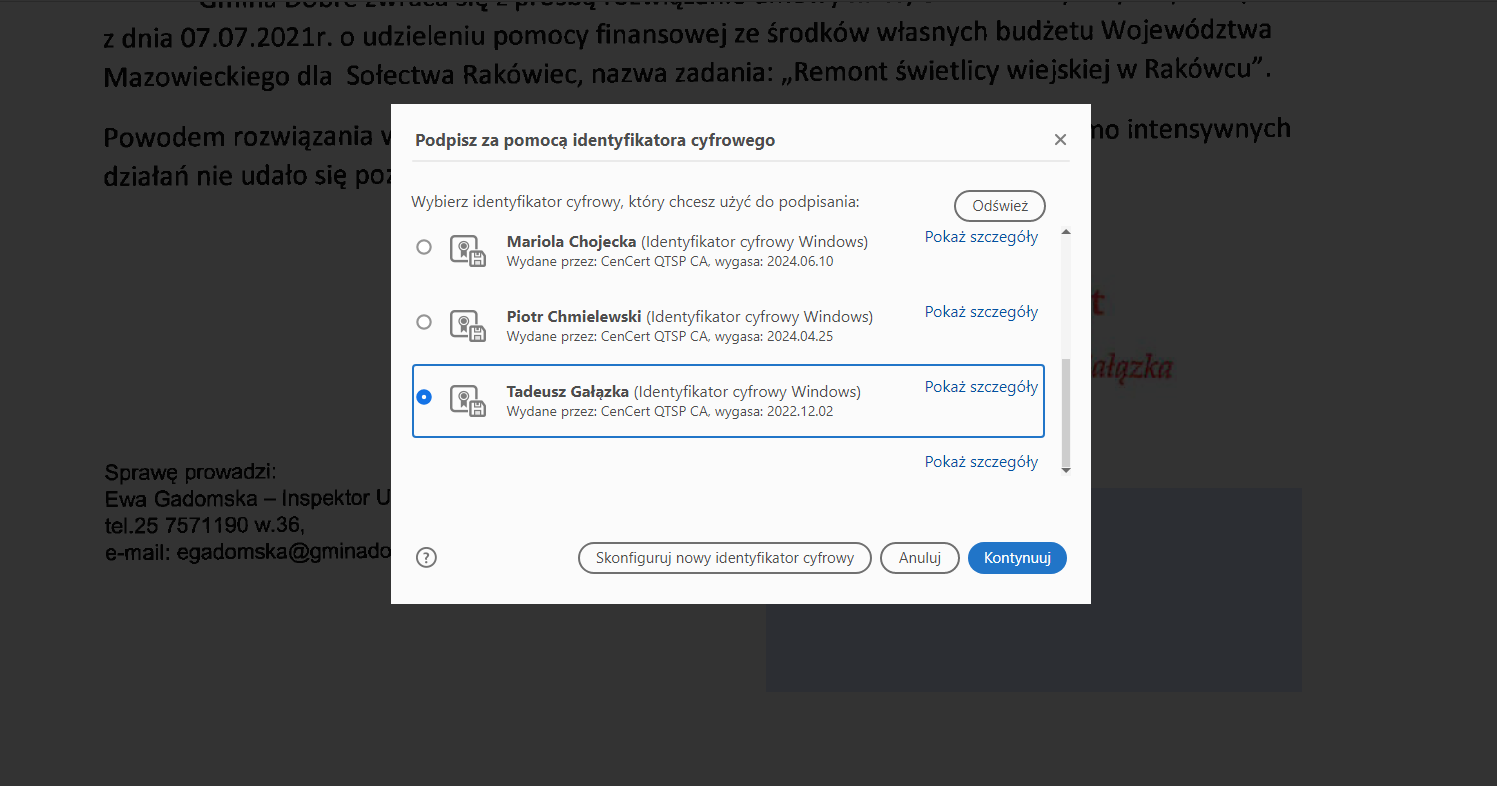Open help via the question mark icon
1497x786 pixels.
point(426,558)
